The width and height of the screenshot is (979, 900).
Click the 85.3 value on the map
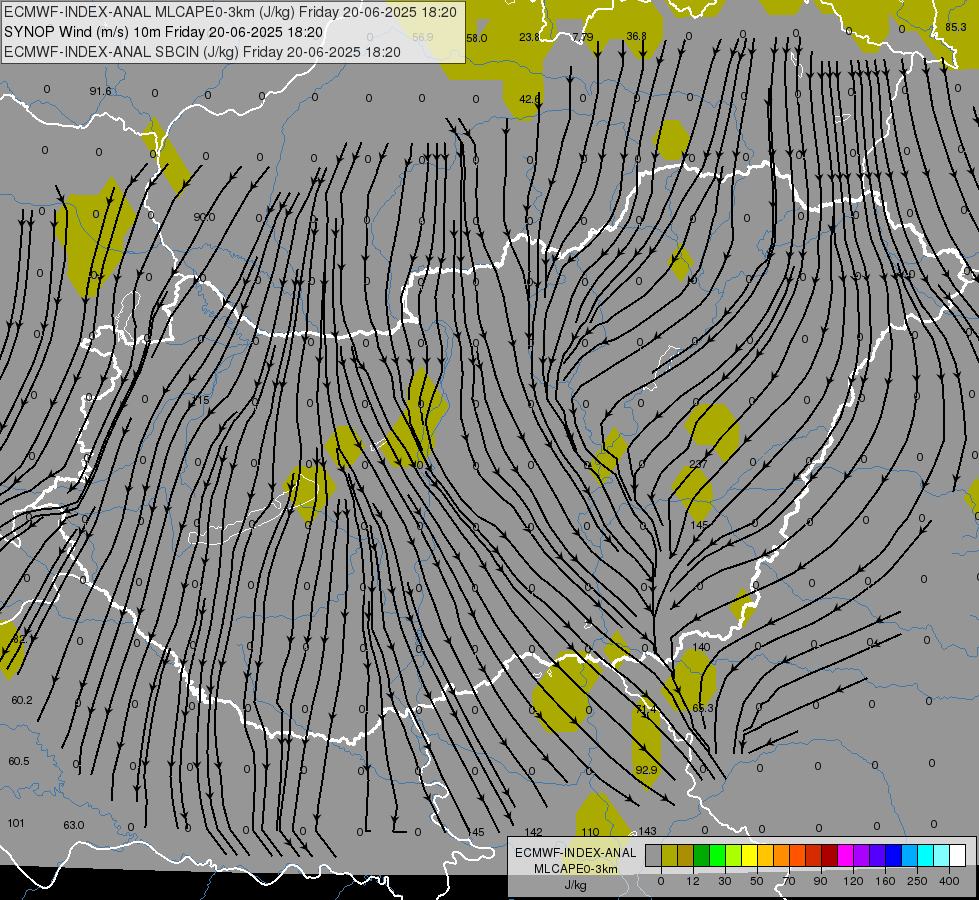click(x=956, y=27)
